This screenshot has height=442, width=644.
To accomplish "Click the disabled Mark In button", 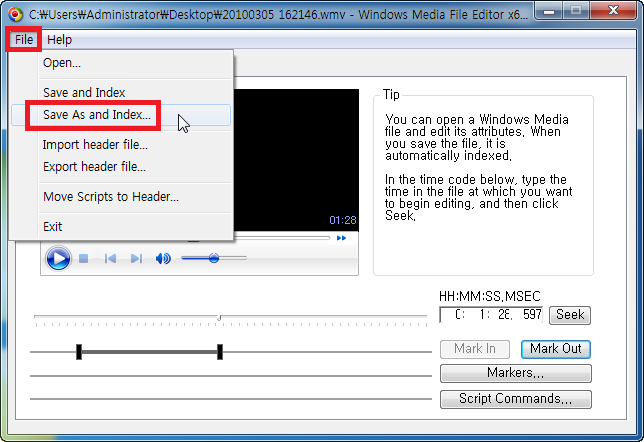I will point(475,349).
